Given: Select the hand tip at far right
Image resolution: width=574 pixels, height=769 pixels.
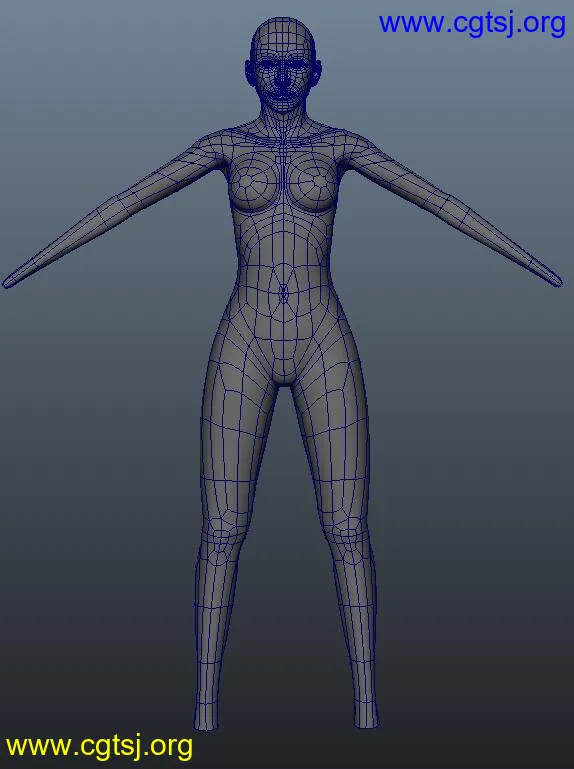Looking at the screenshot, I should pos(553,279).
